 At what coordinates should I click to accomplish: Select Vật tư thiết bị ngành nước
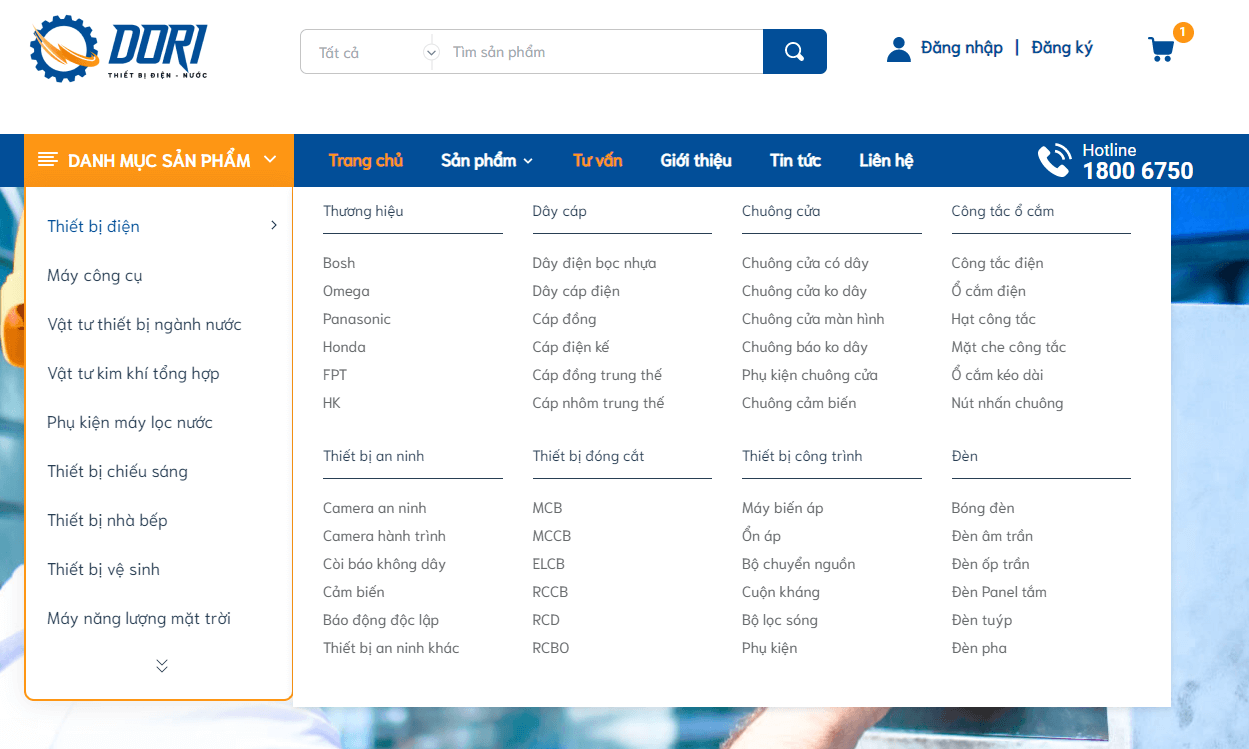(144, 324)
